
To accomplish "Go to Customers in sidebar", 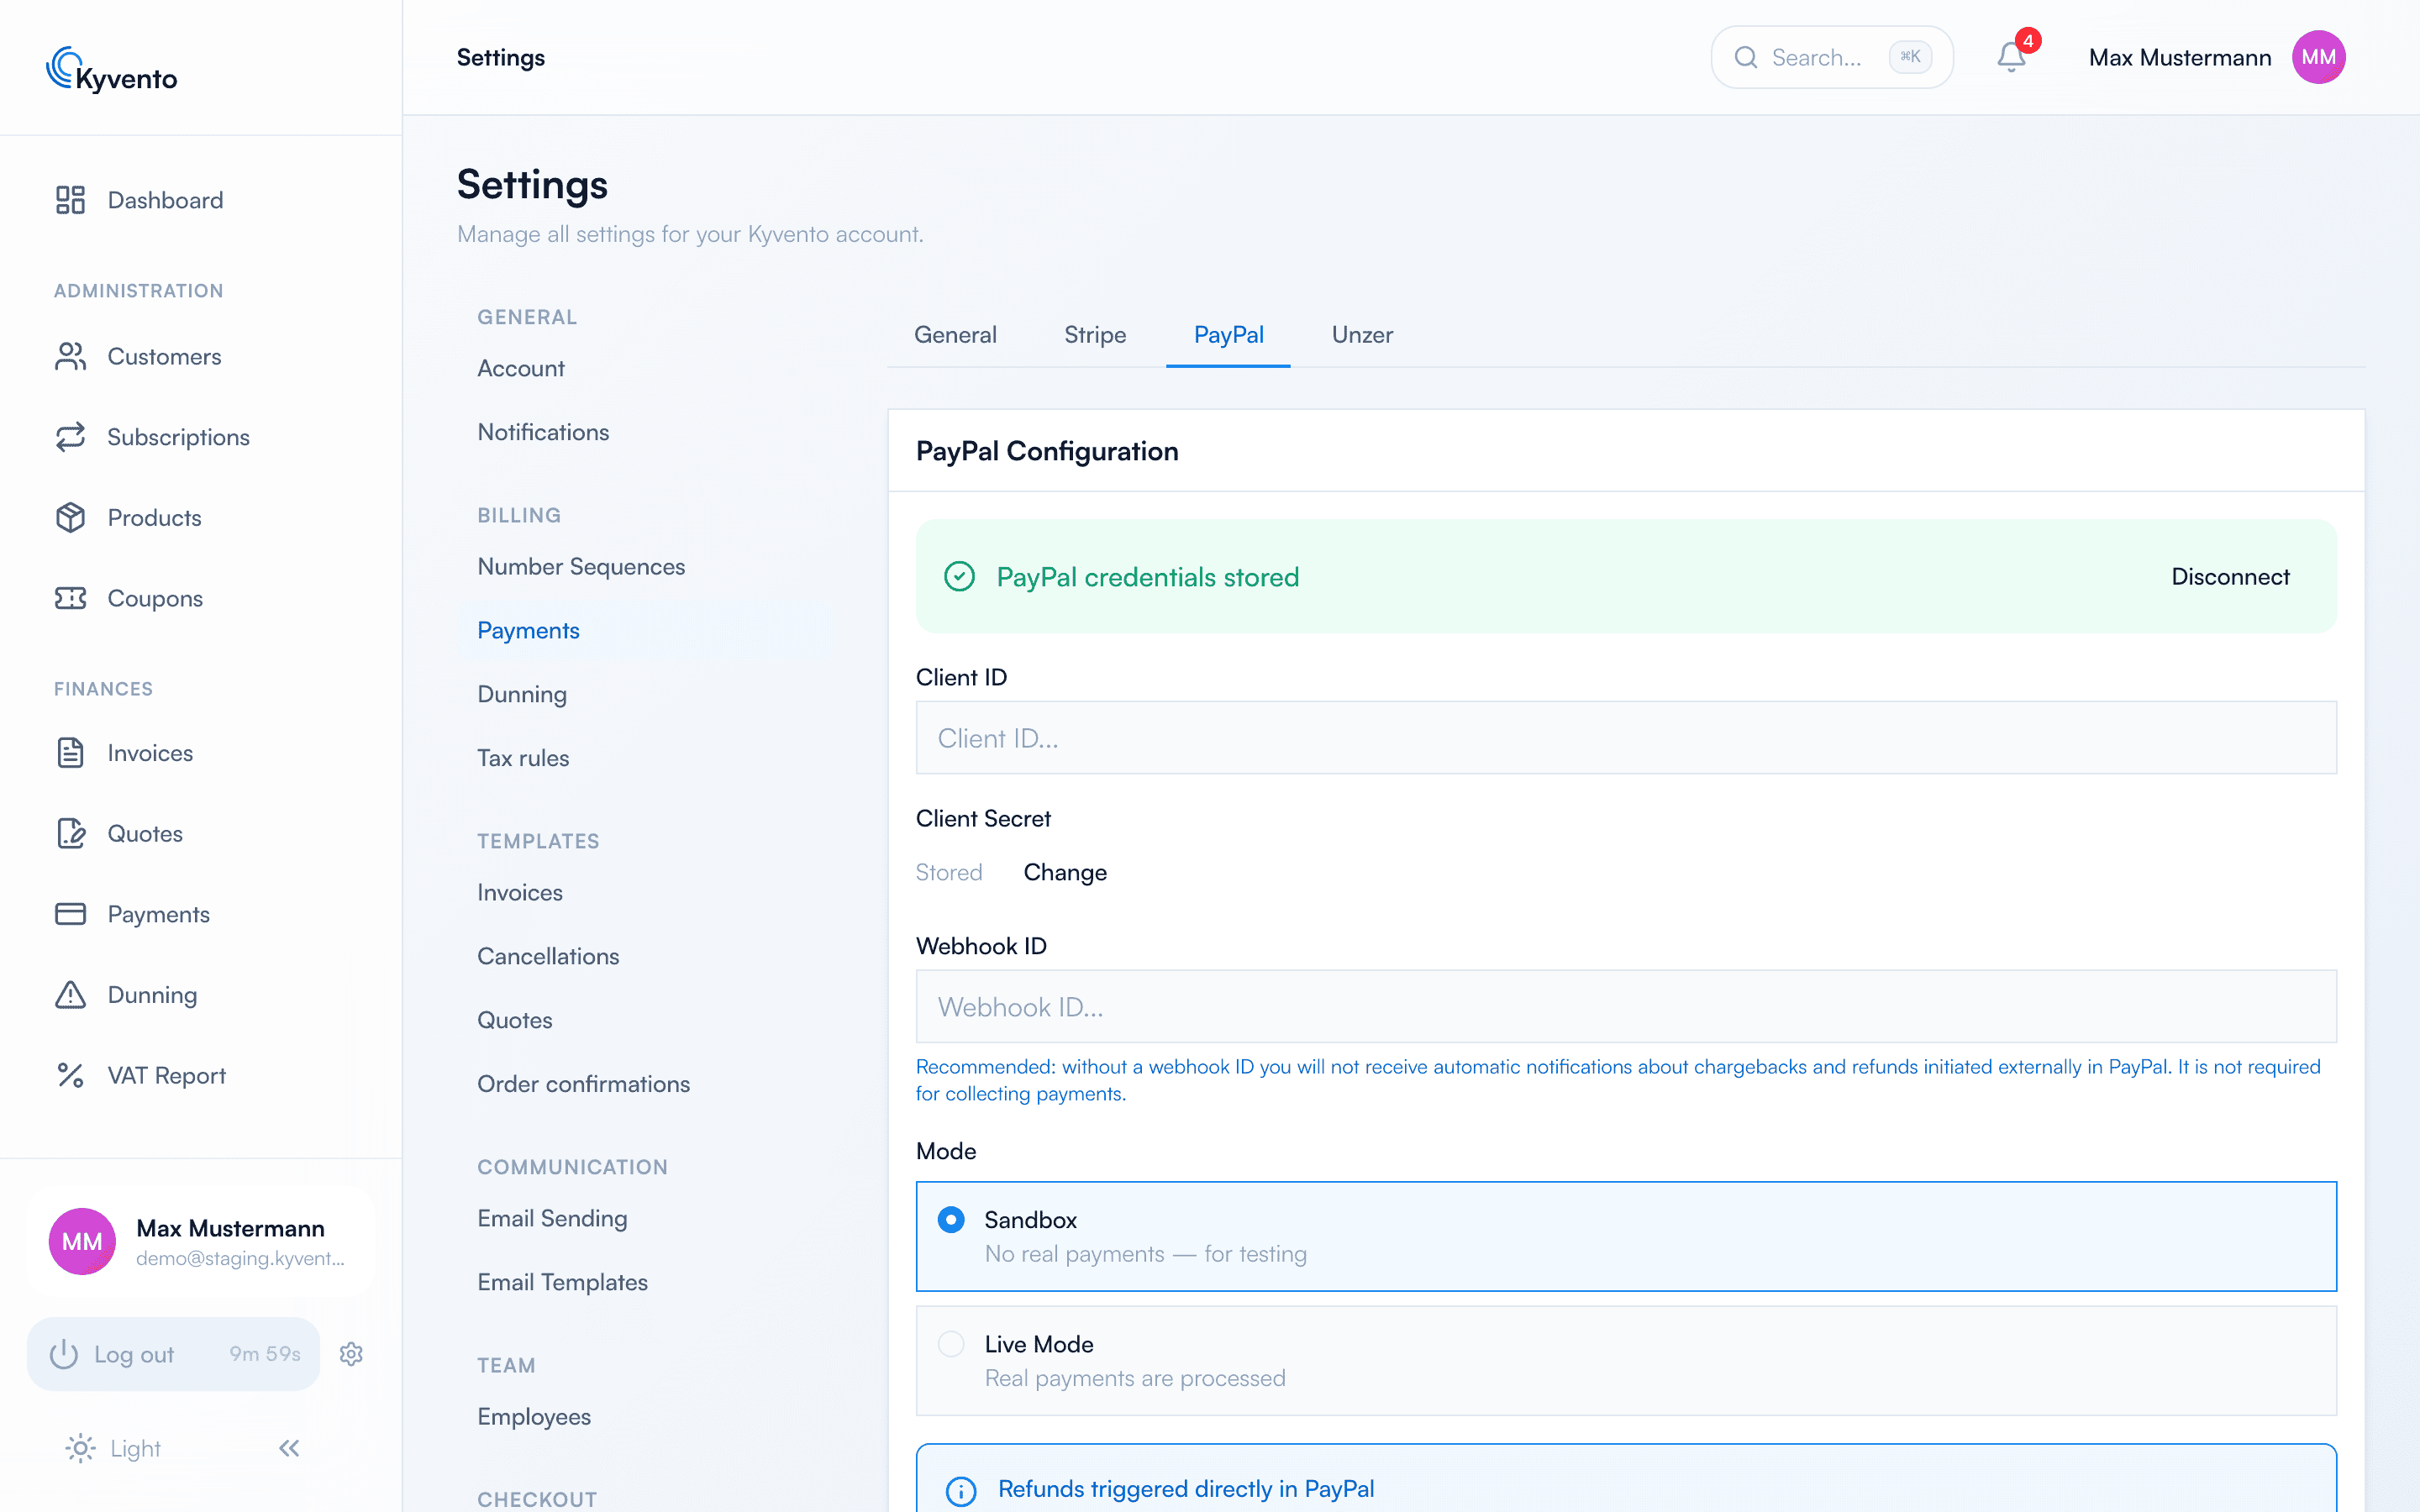I will tap(164, 357).
